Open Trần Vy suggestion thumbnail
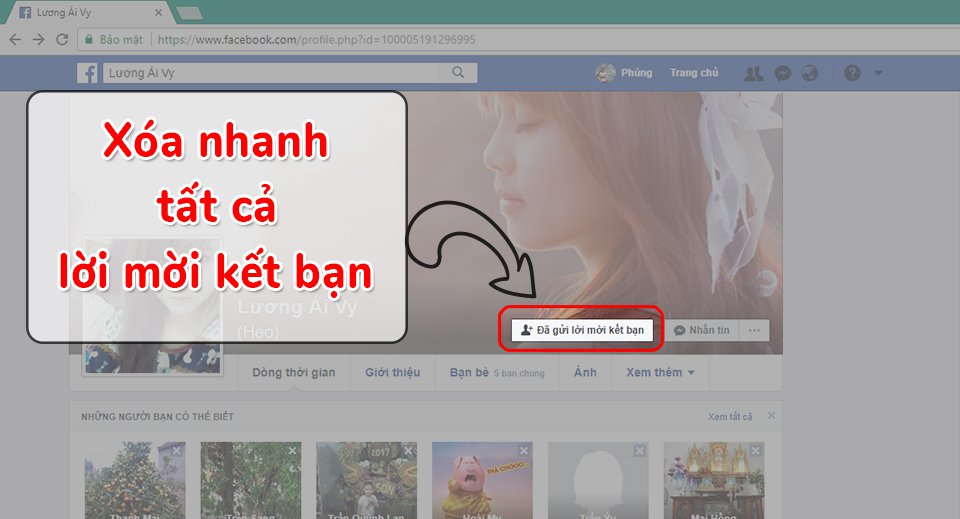The width and height of the screenshot is (960, 519). click(x=598, y=480)
